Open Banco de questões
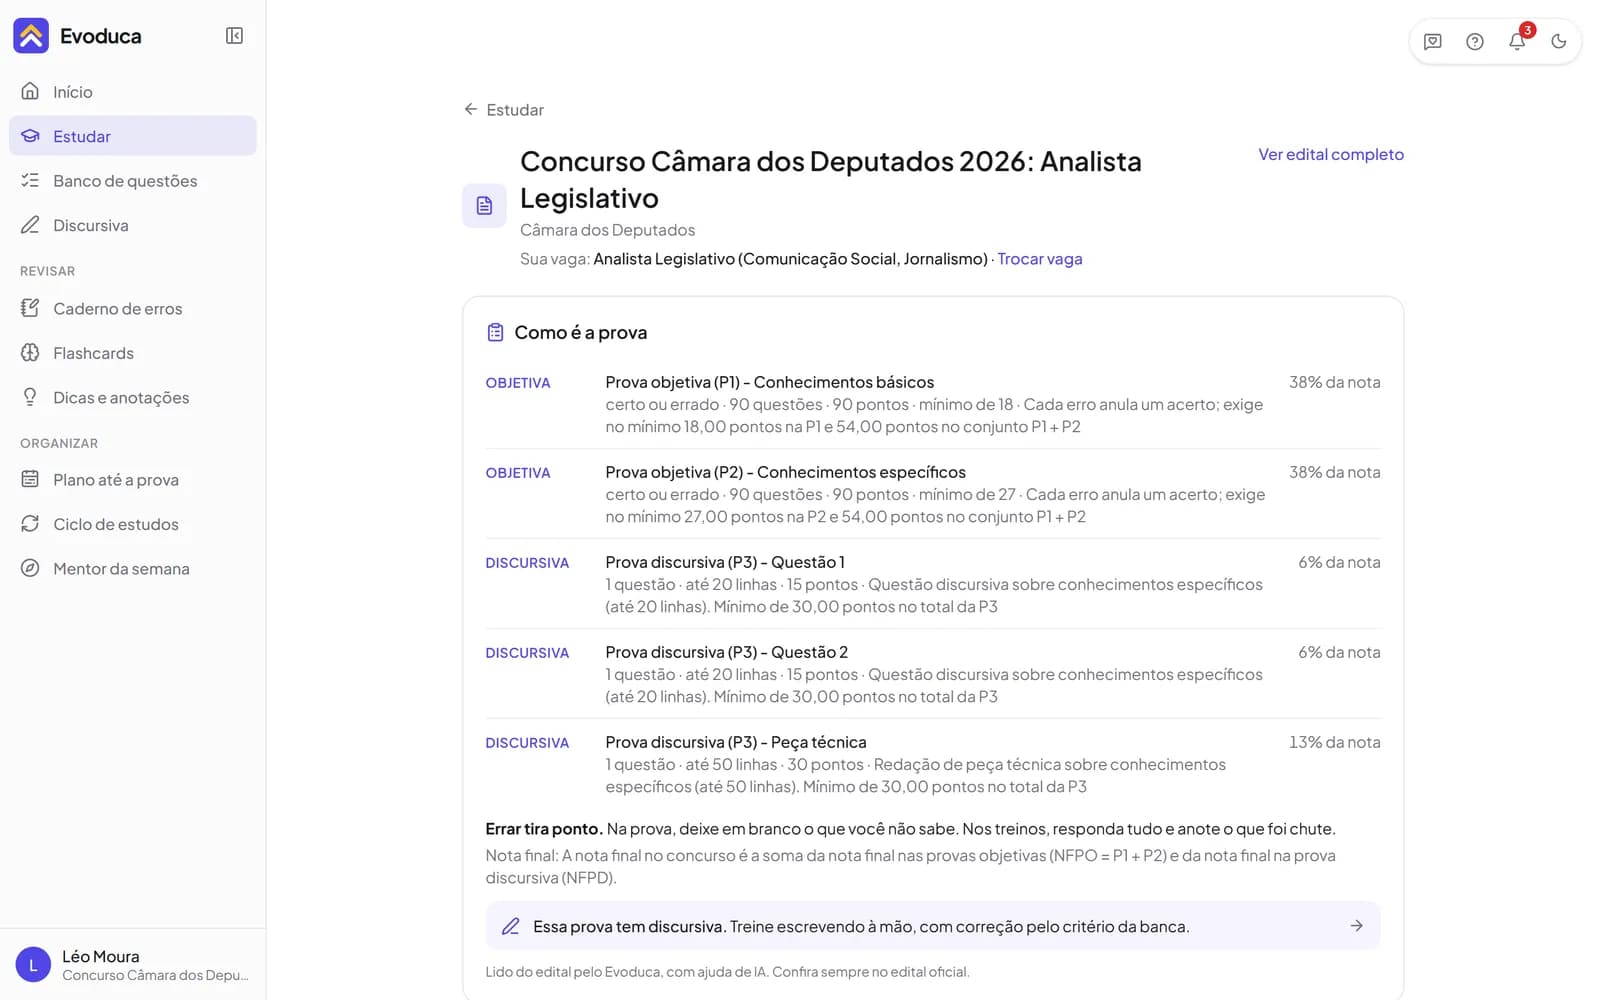The image size is (1600, 1000). point(133,181)
